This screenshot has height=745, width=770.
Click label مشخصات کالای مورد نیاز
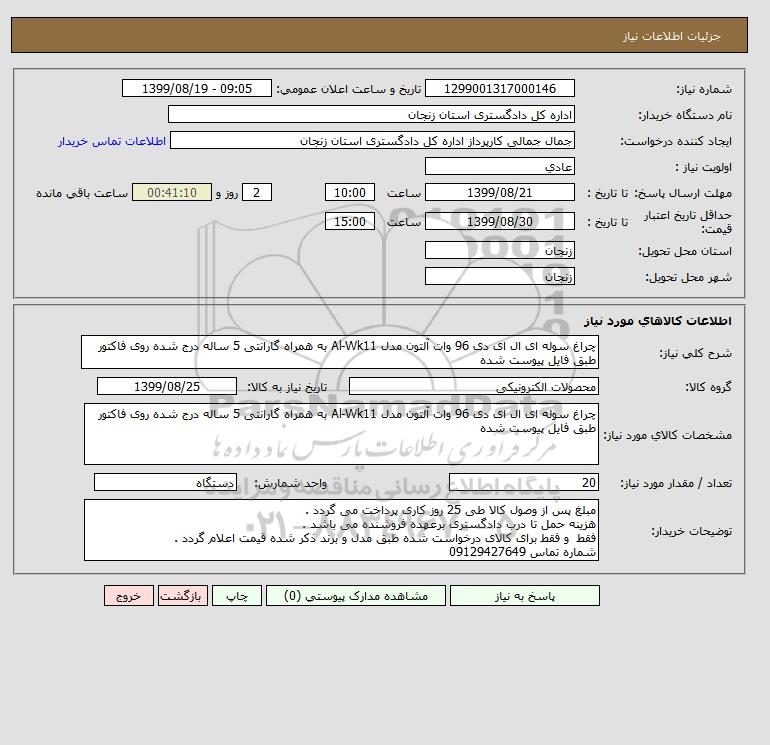(667, 435)
